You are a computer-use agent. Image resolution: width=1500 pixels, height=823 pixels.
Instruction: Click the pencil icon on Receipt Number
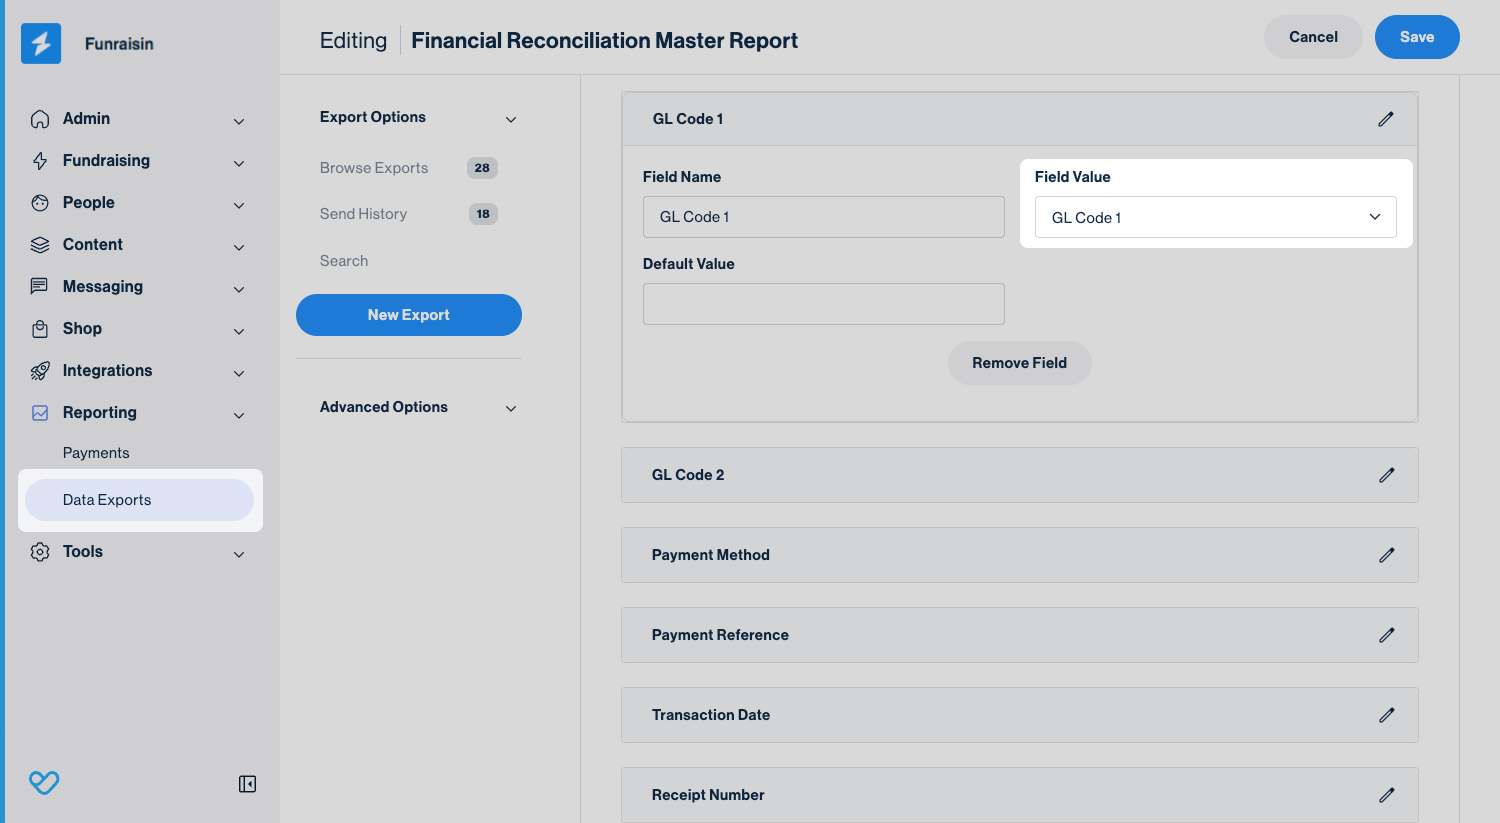(x=1386, y=795)
